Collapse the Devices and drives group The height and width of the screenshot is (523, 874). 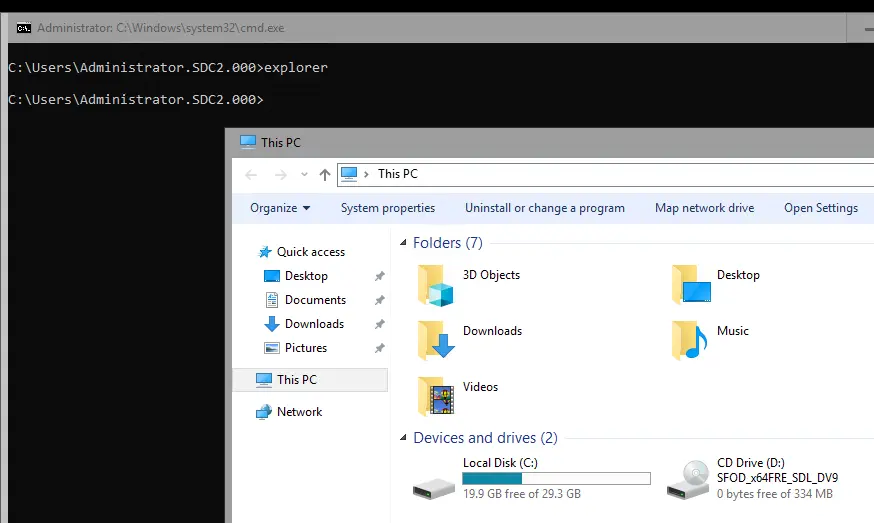point(403,438)
